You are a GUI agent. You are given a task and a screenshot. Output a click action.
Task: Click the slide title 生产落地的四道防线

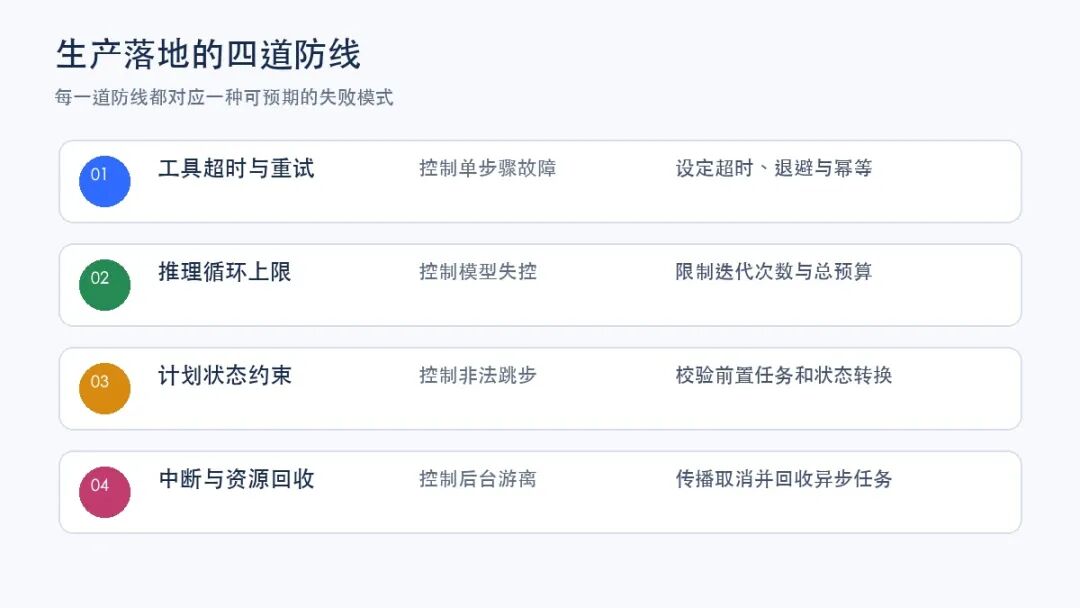coord(208,54)
